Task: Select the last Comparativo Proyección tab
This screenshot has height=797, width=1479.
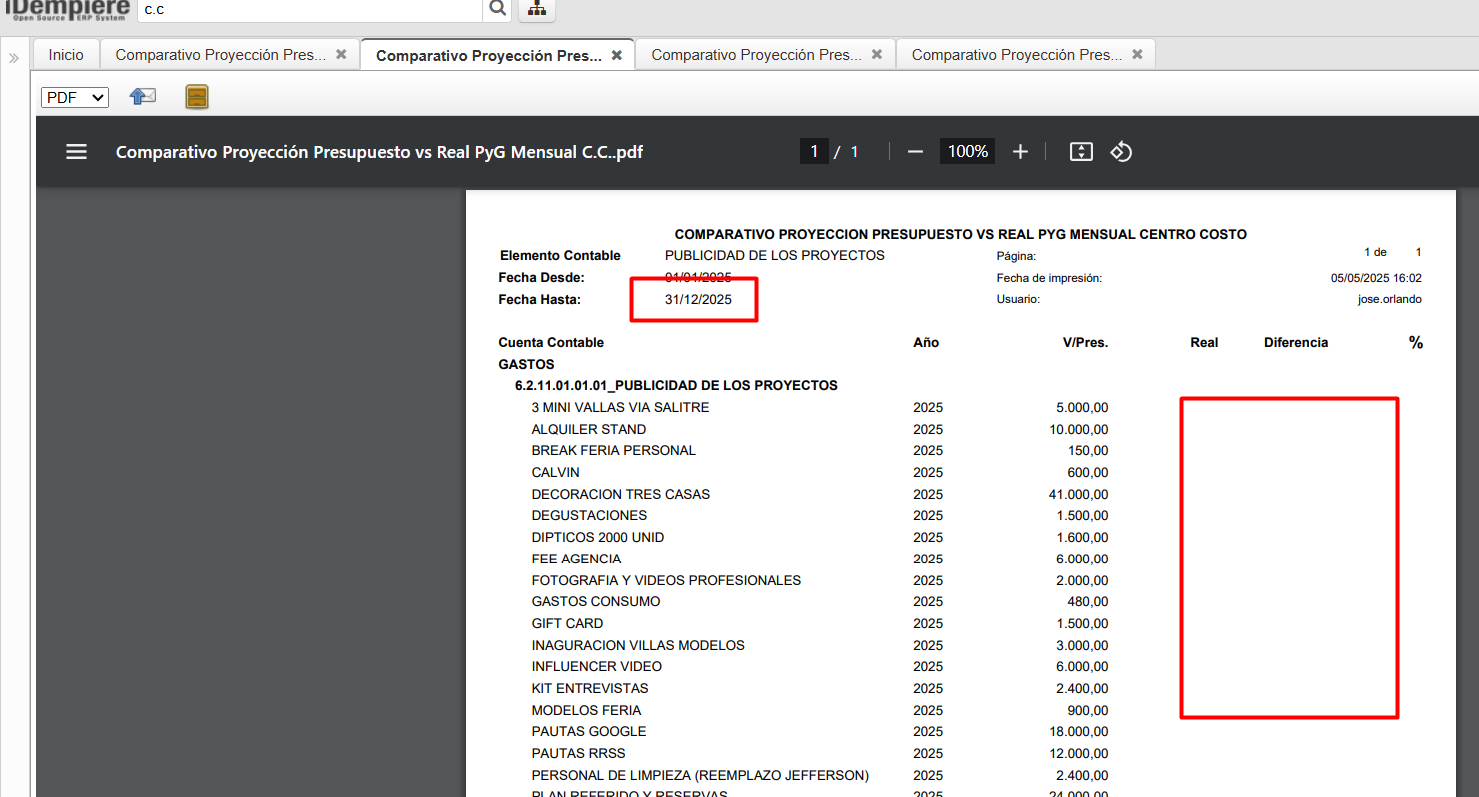Action: tap(1016, 55)
